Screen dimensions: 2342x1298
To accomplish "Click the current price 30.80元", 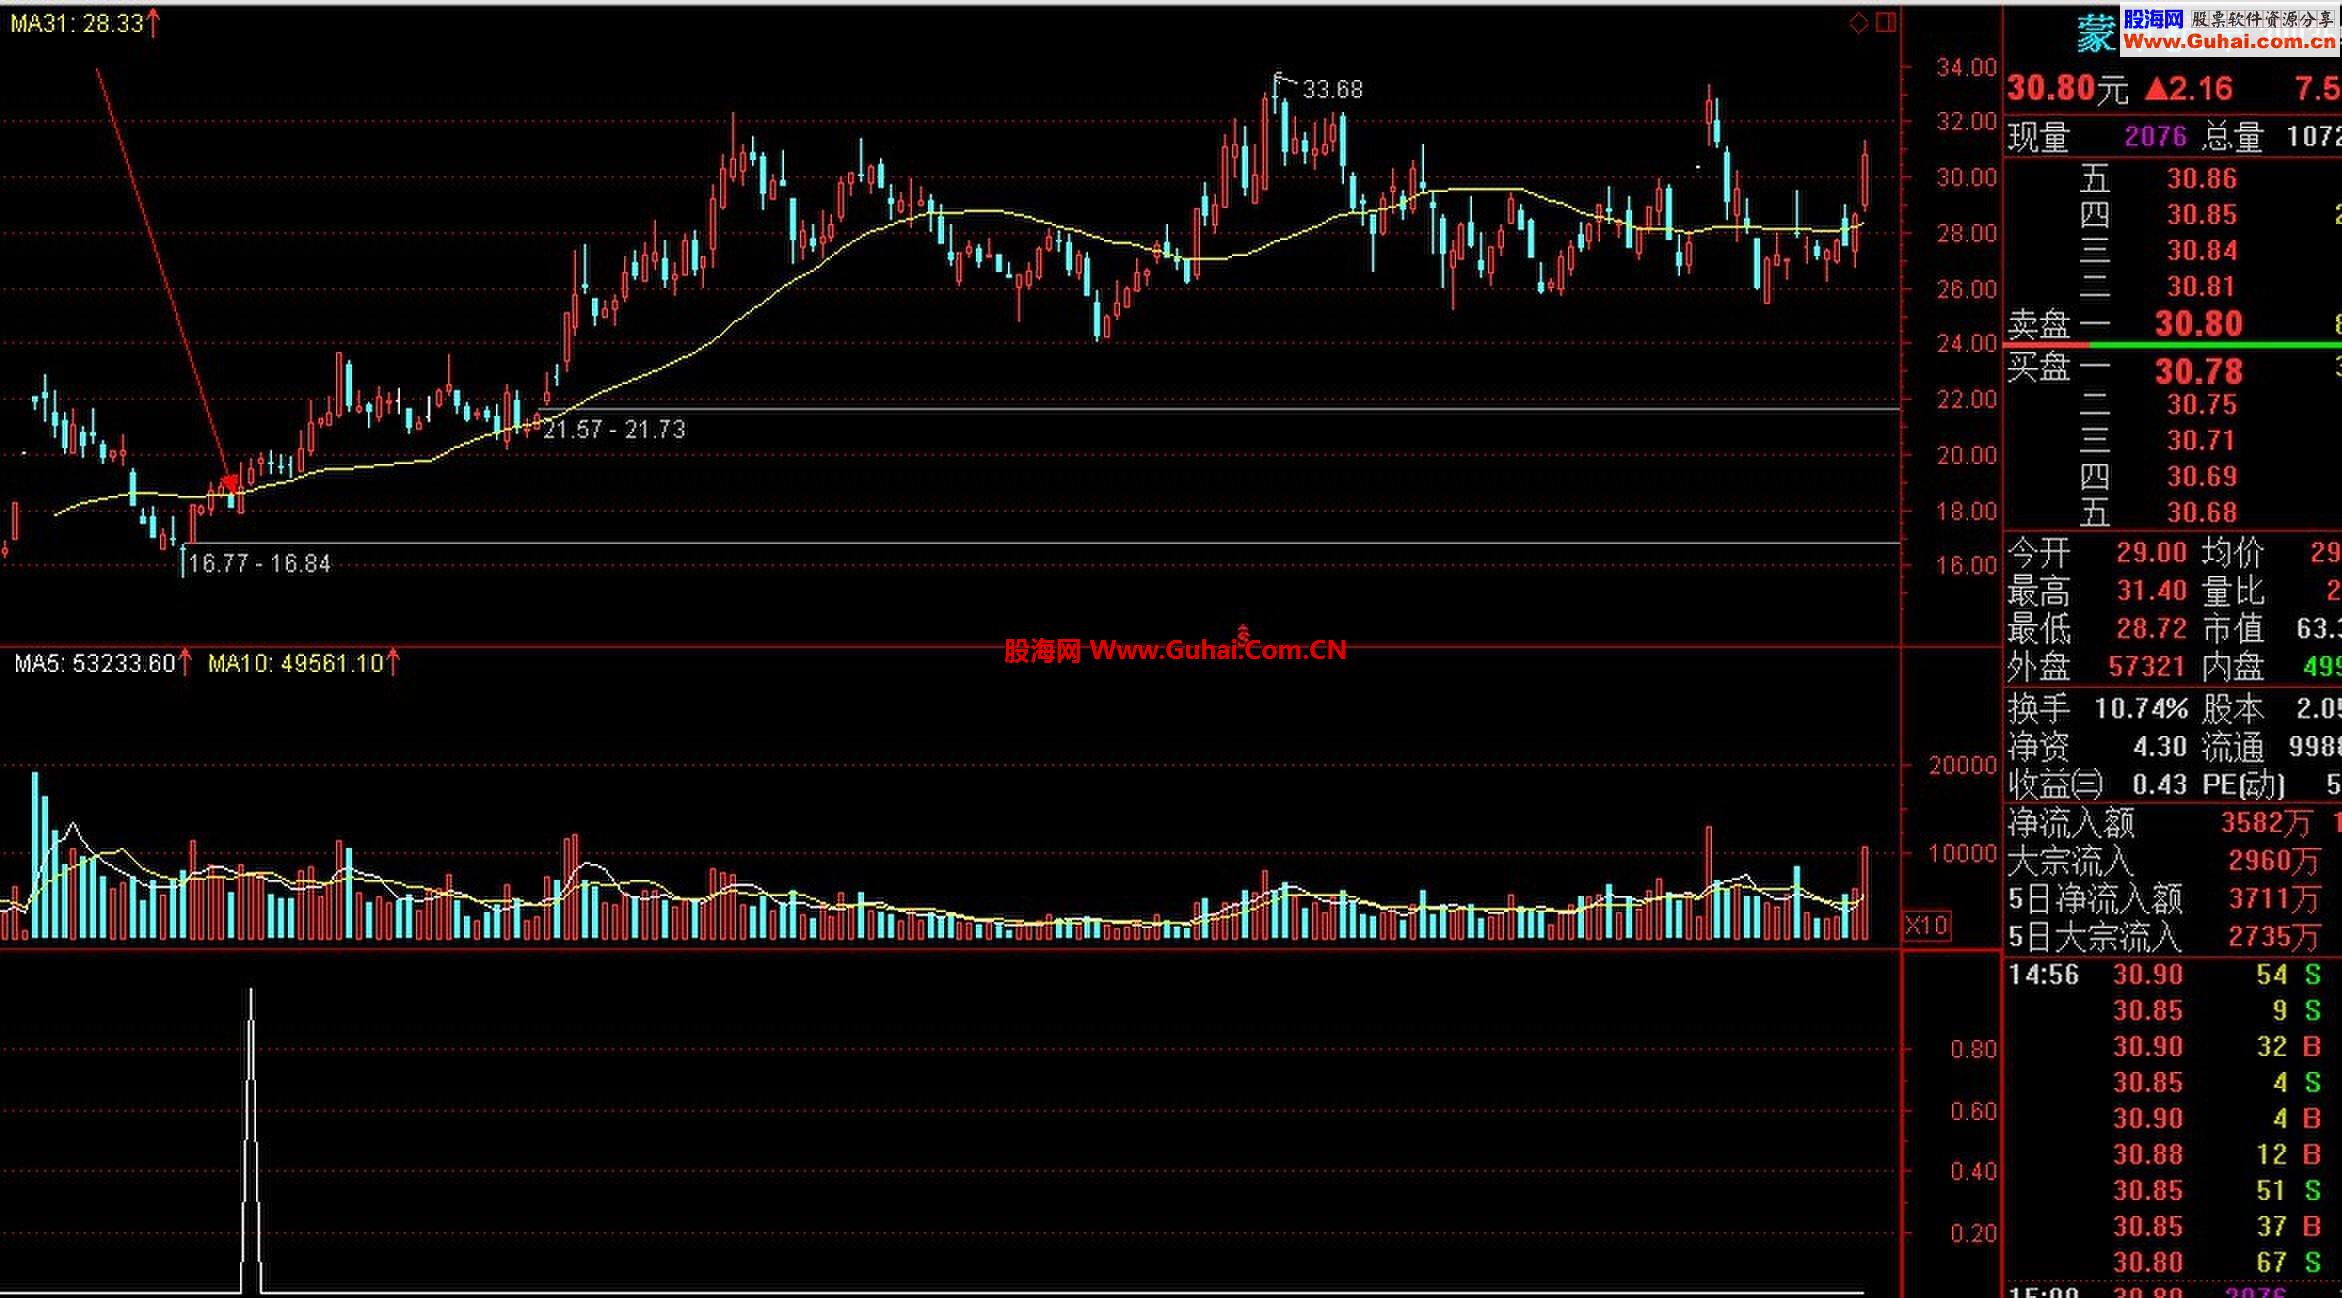I will [2068, 89].
